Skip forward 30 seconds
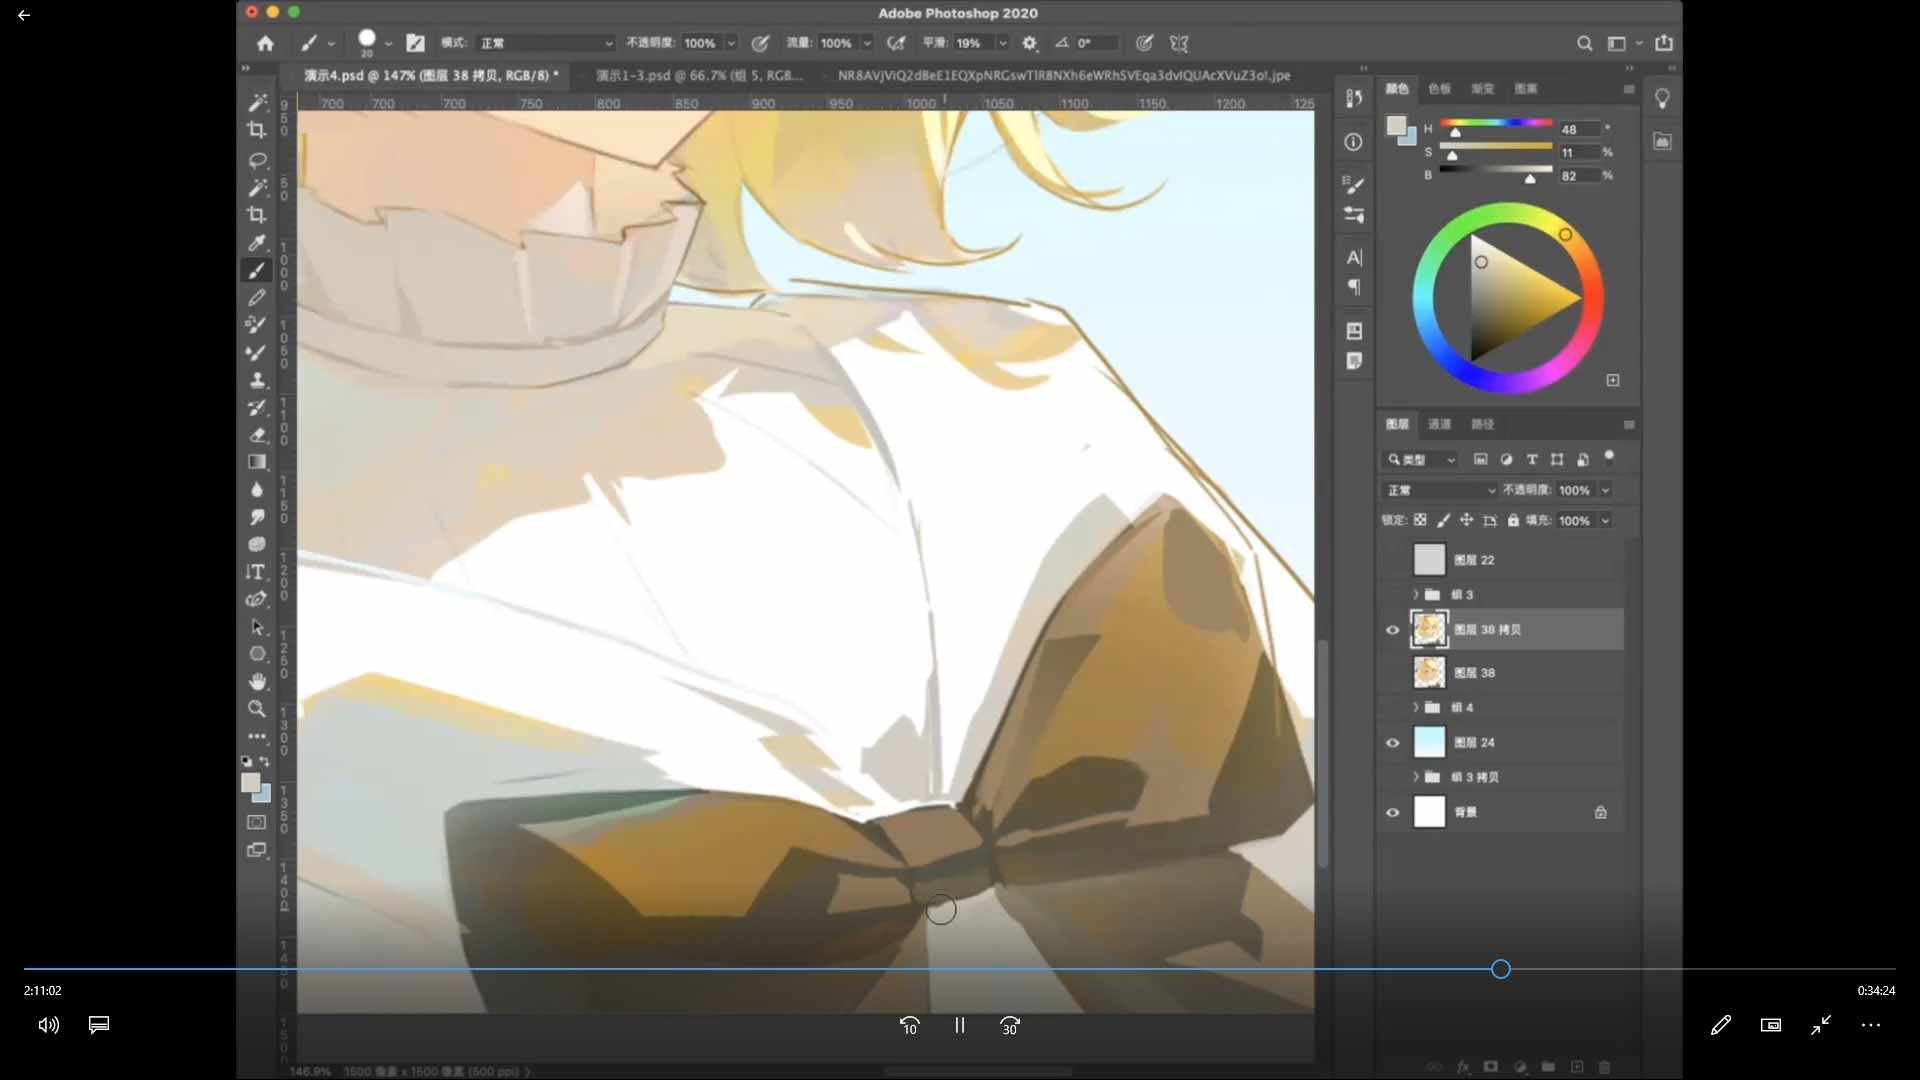The image size is (1920, 1080). (x=1010, y=1025)
